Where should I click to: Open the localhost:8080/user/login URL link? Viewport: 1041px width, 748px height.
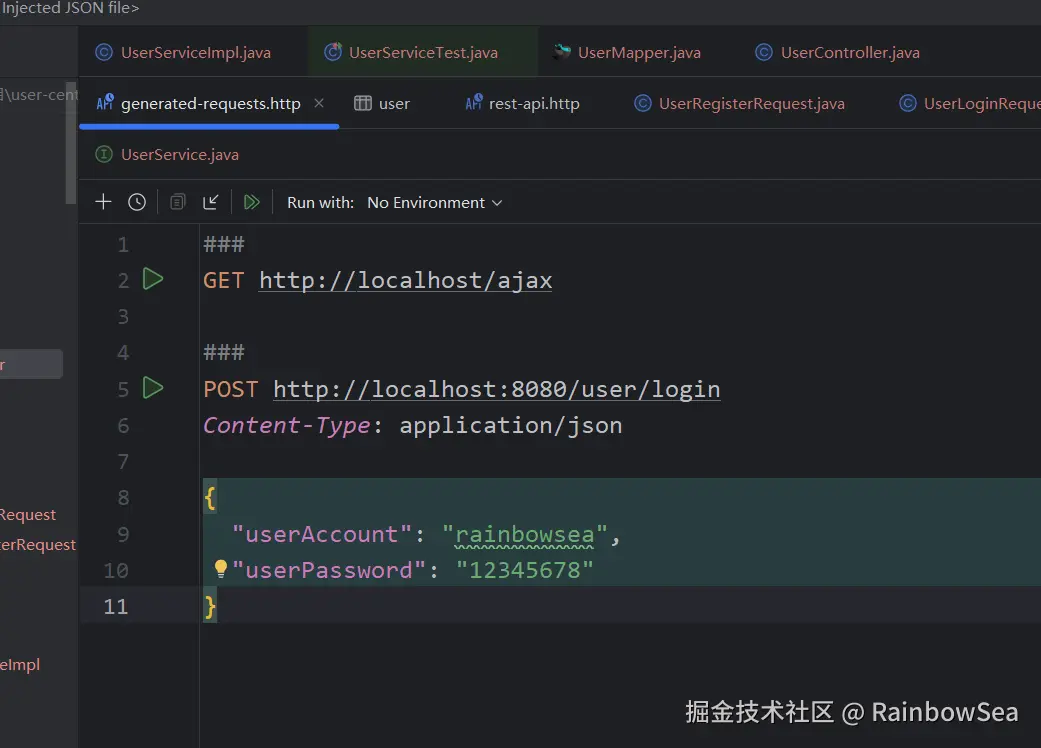(497, 390)
